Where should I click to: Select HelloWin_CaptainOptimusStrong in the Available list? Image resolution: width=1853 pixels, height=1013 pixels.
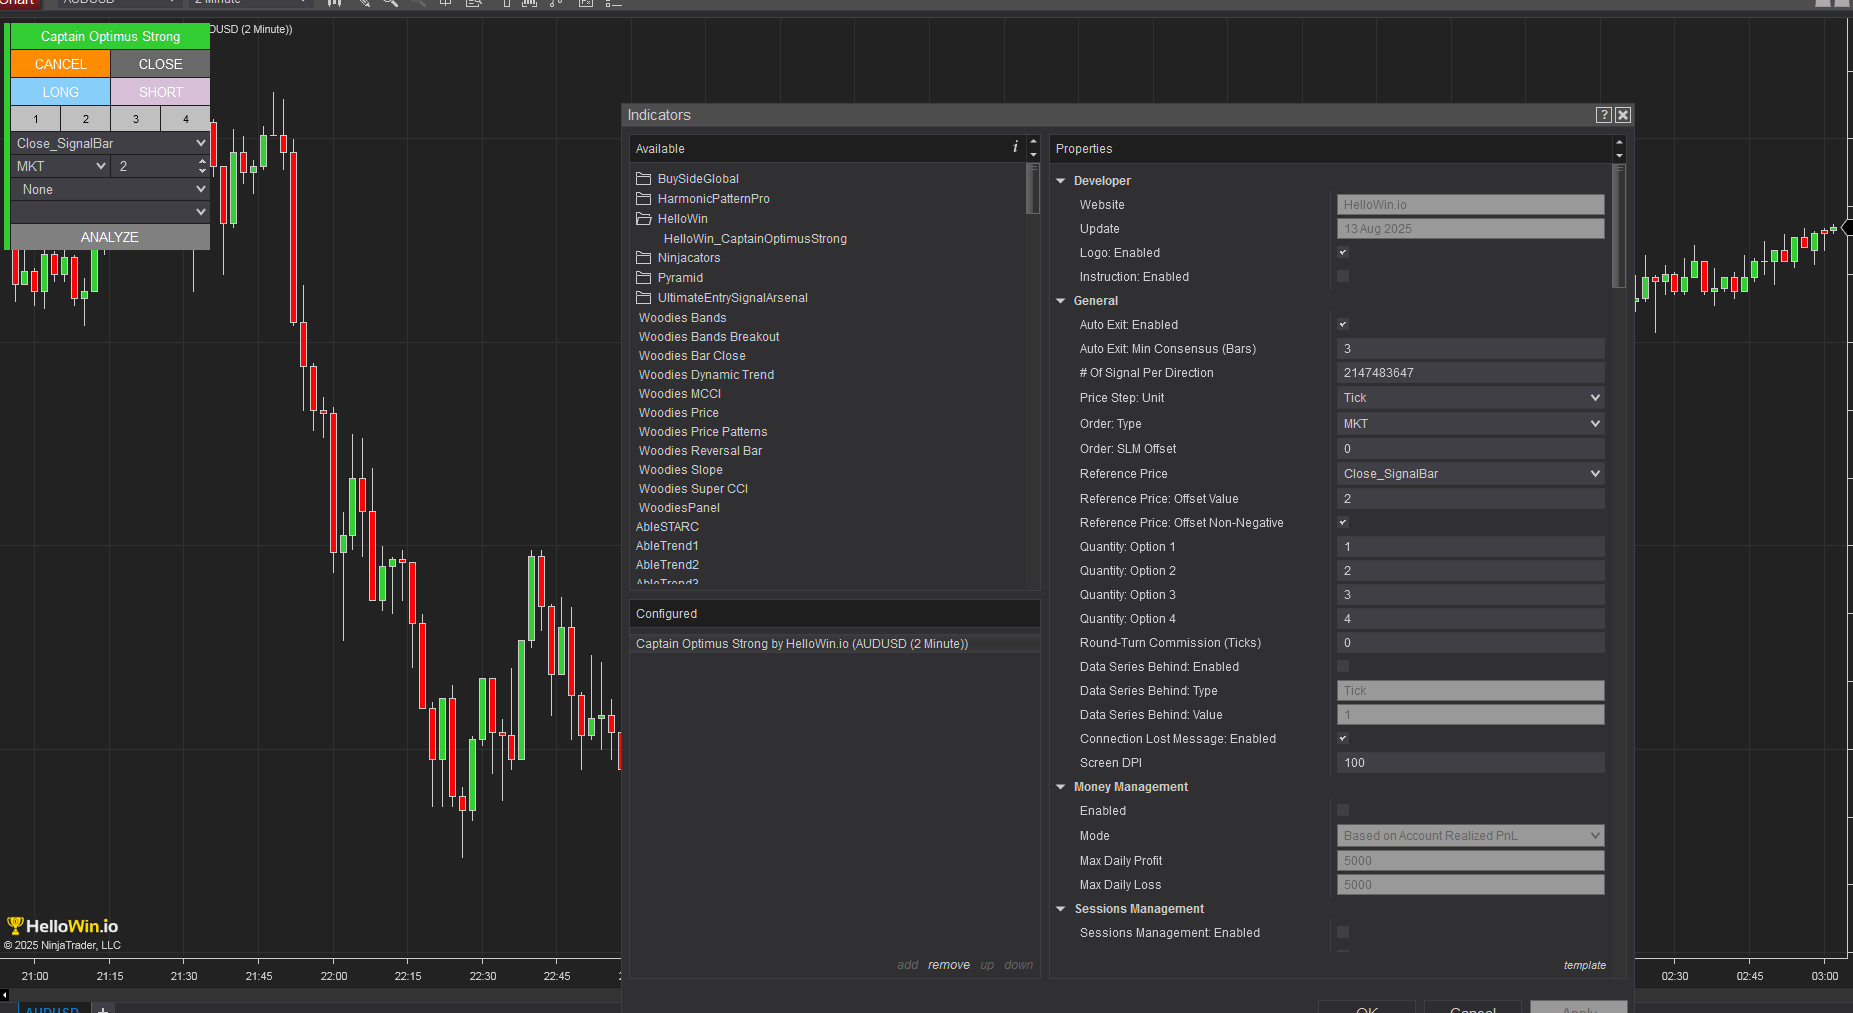pos(755,239)
